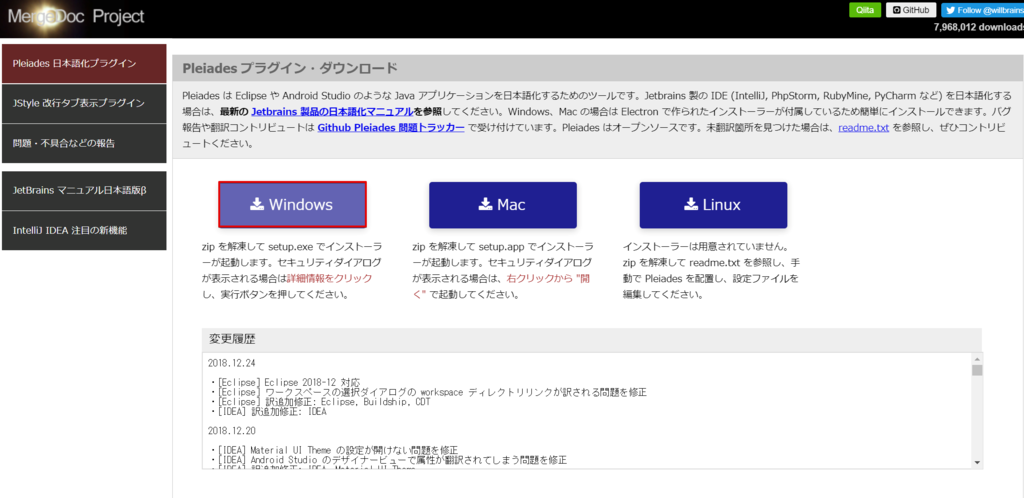Image resolution: width=1024 pixels, height=498 pixels.
Task: Click changelog scrollbar down arrow
Action: (977, 462)
